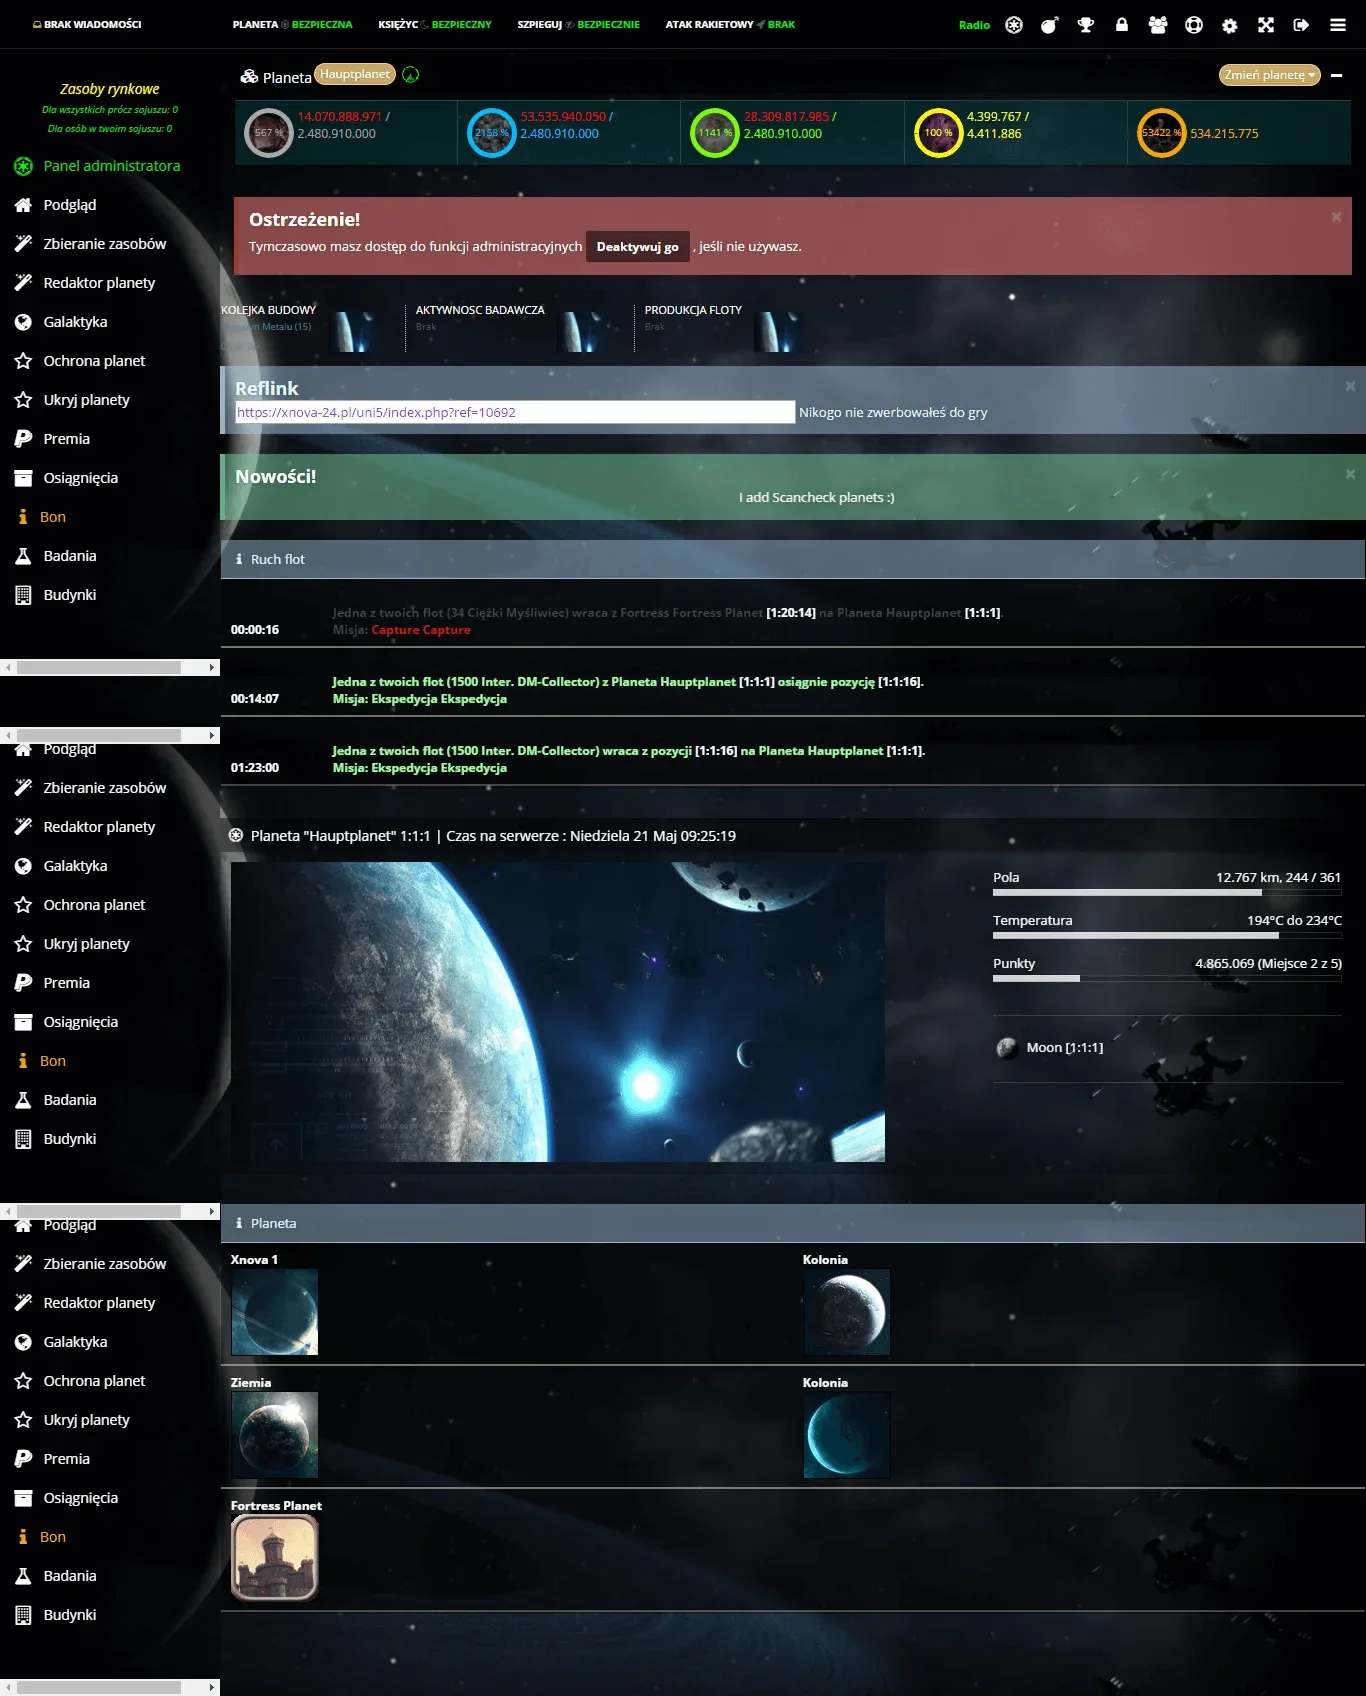
Task: Open the empire emblem icon next to Radio
Action: pyautogui.click(x=1014, y=25)
